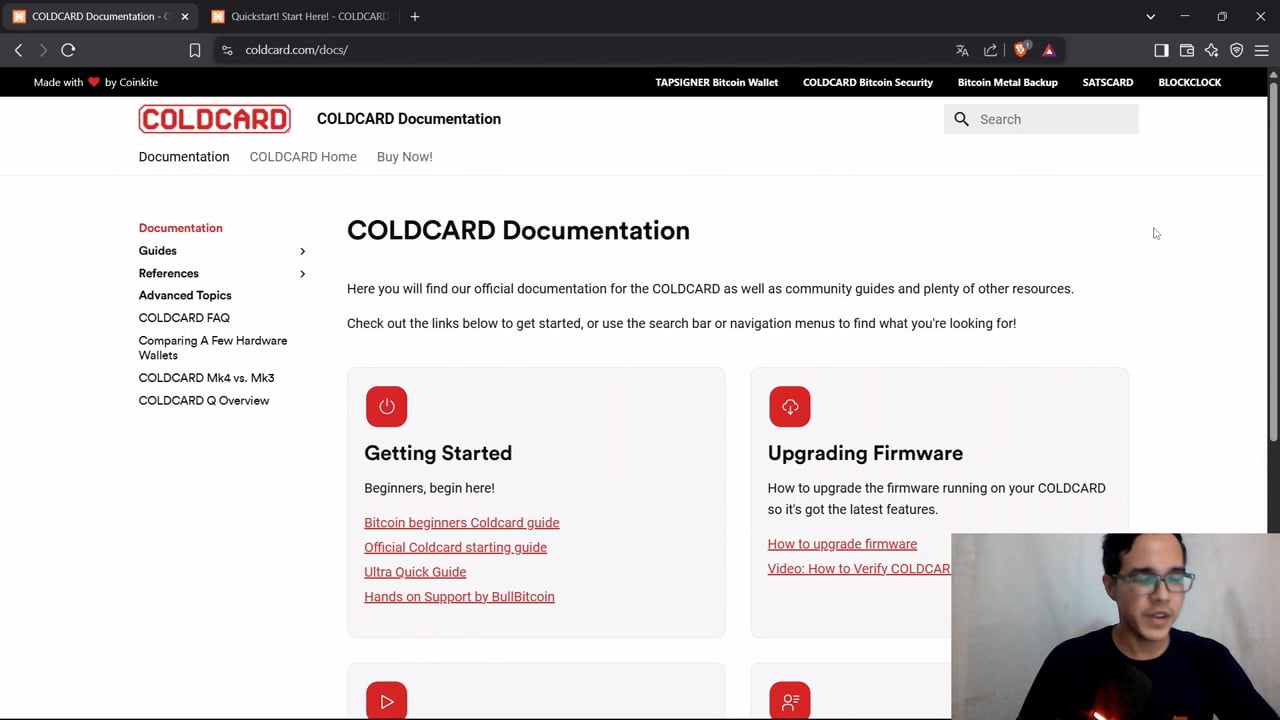Open Hands on Support by BullBitcoin
The width and height of the screenshot is (1280, 720).
(459, 597)
